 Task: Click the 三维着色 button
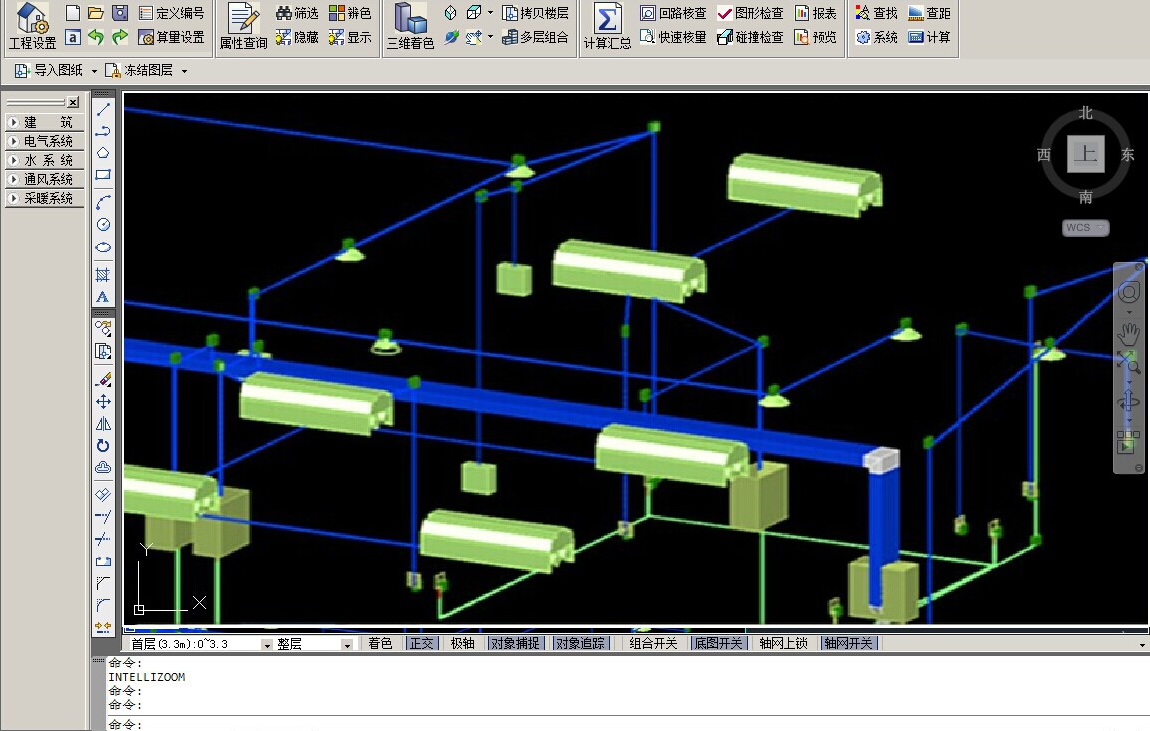pos(410,26)
